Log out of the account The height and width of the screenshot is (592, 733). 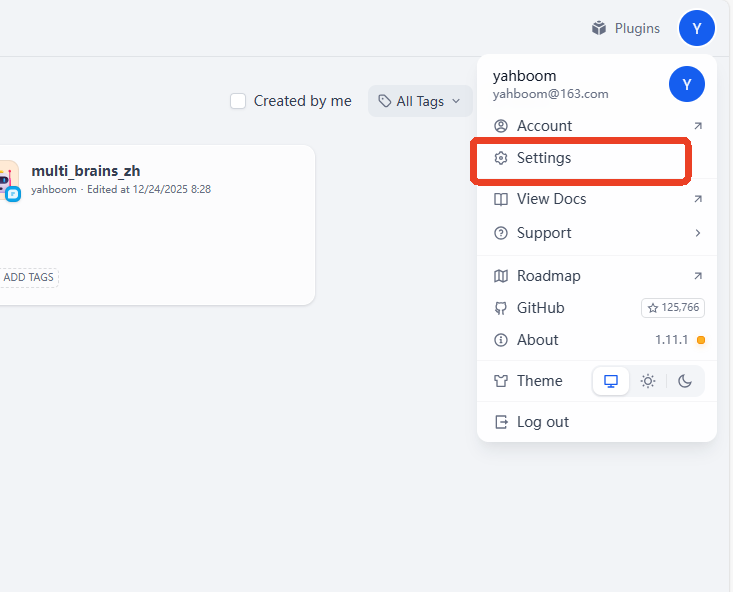597,422
